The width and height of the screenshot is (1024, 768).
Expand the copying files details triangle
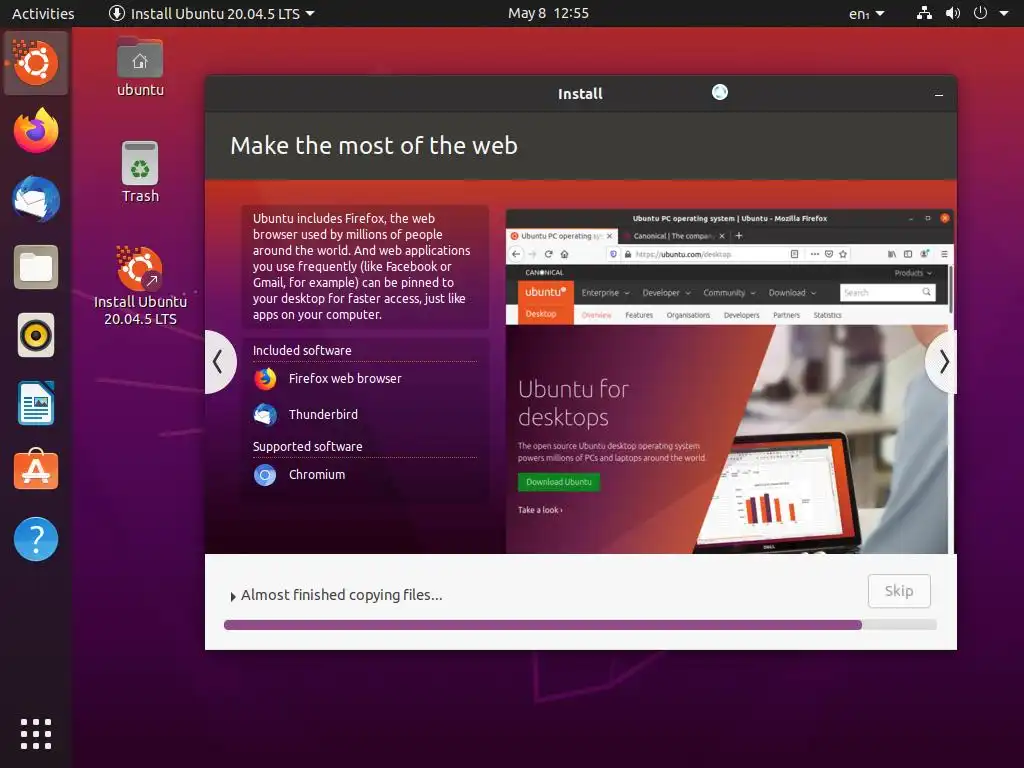[232, 596]
